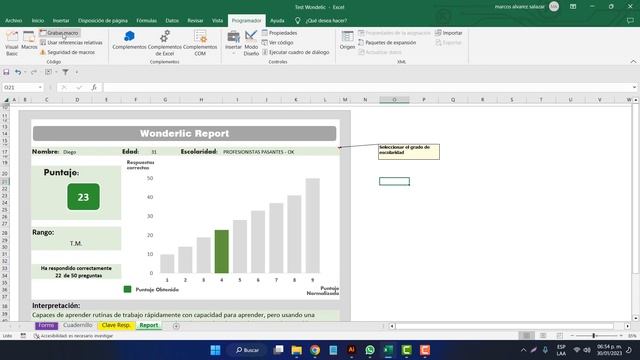Screen dimensions: 640x360
Task: Select the Forms sheet tab
Action: click(x=46, y=325)
